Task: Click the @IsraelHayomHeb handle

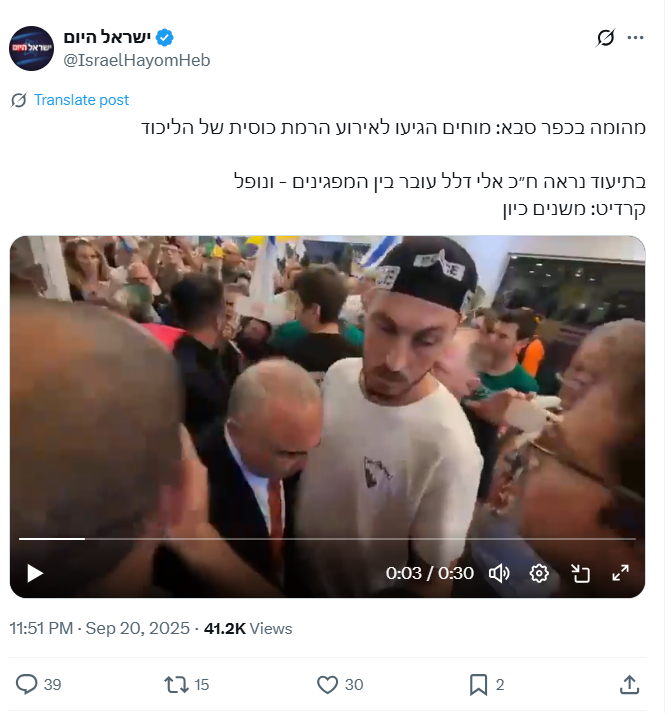Action: (138, 61)
